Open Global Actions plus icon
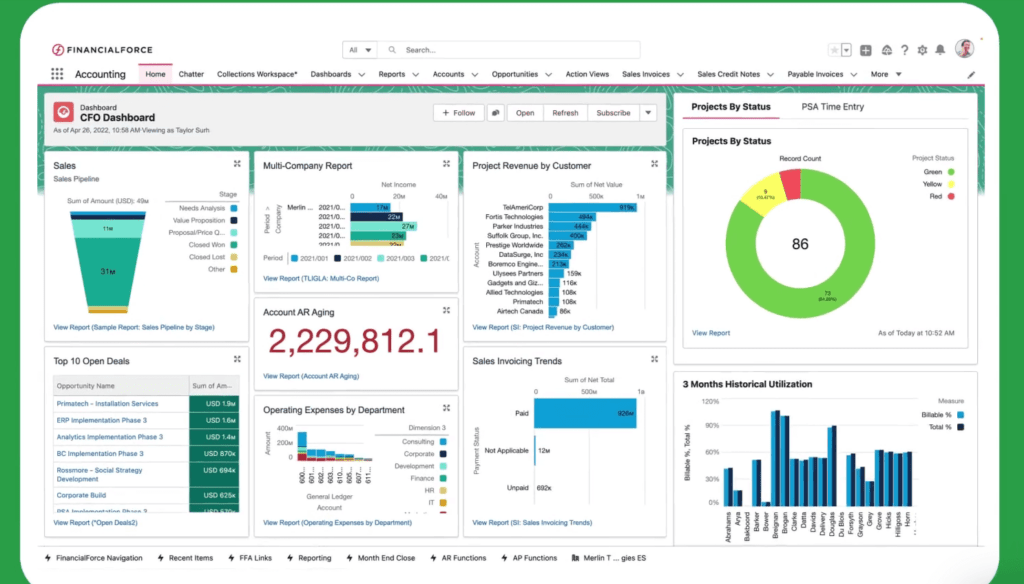Viewport: 1024px width, 584px height. coord(866,50)
